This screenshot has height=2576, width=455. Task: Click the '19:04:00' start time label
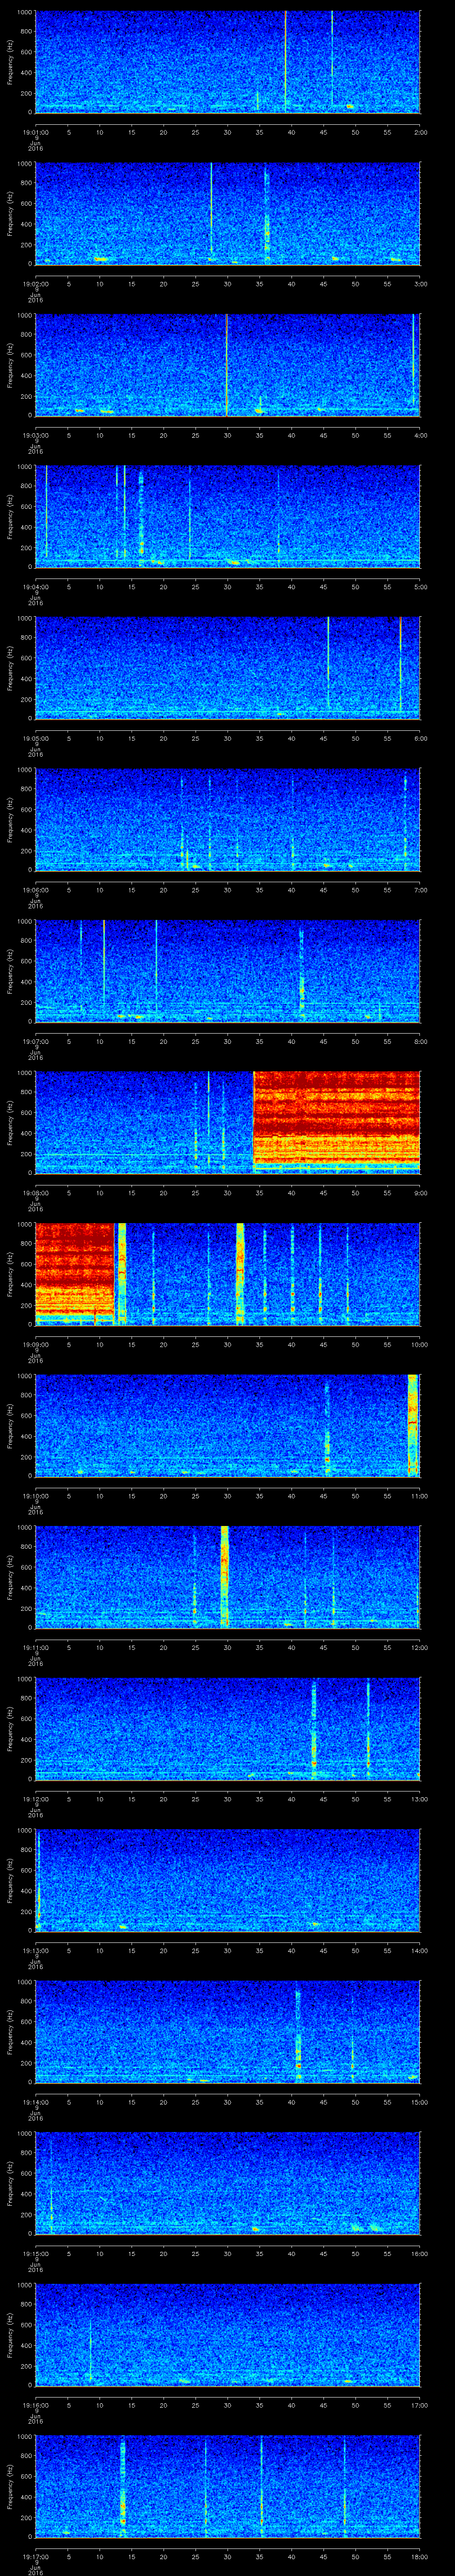pos(35,587)
